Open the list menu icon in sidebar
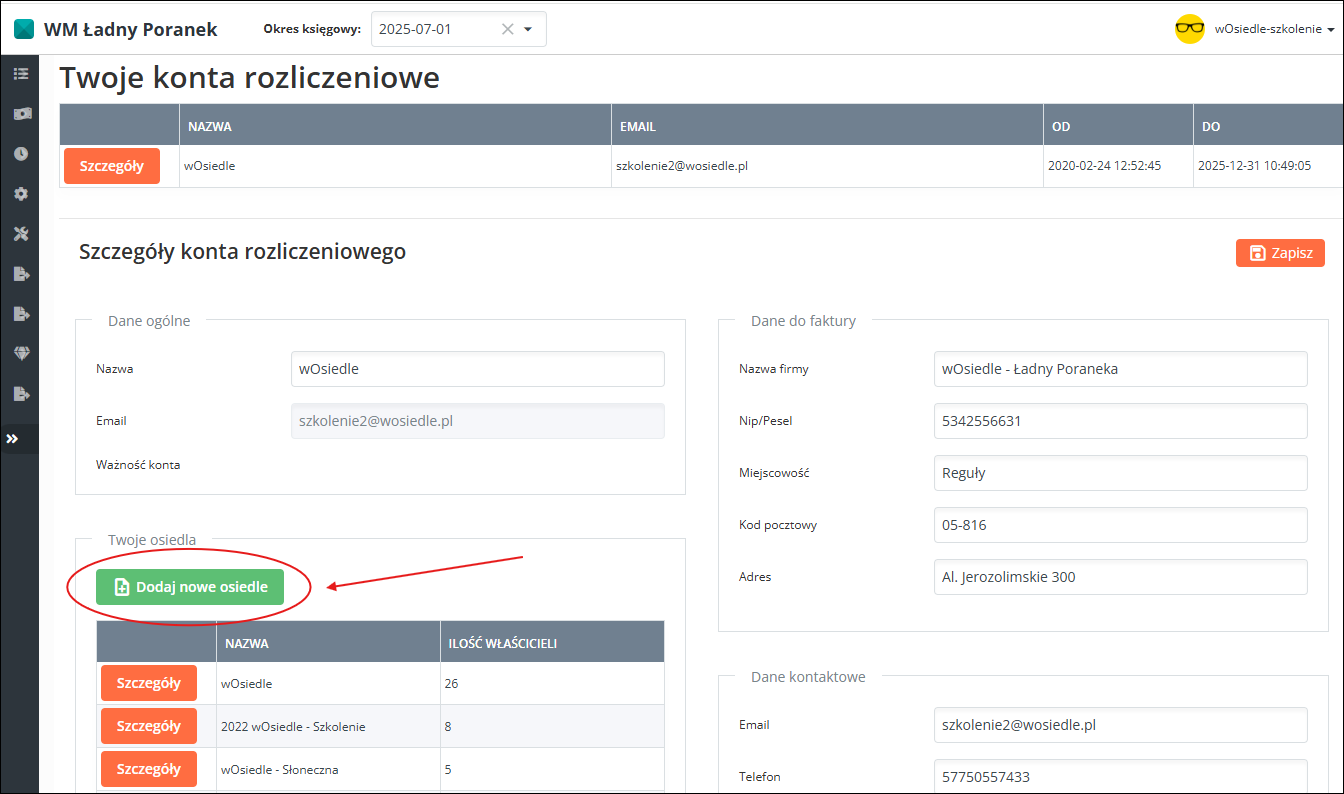 point(20,74)
